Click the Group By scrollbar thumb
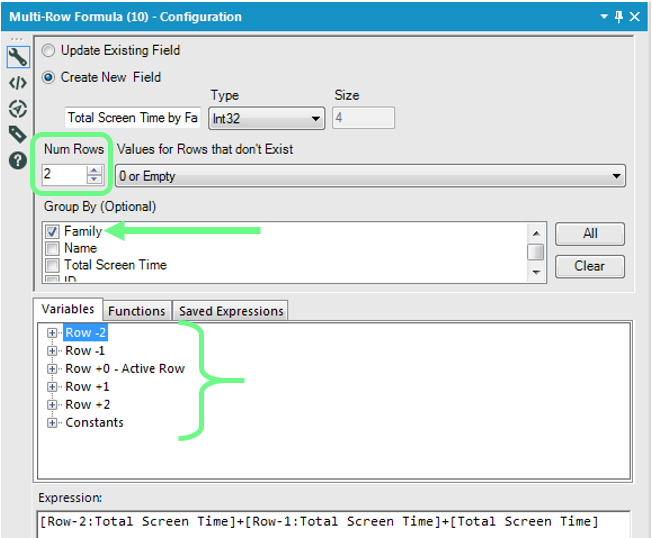652x538 pixels. point(536,252)
